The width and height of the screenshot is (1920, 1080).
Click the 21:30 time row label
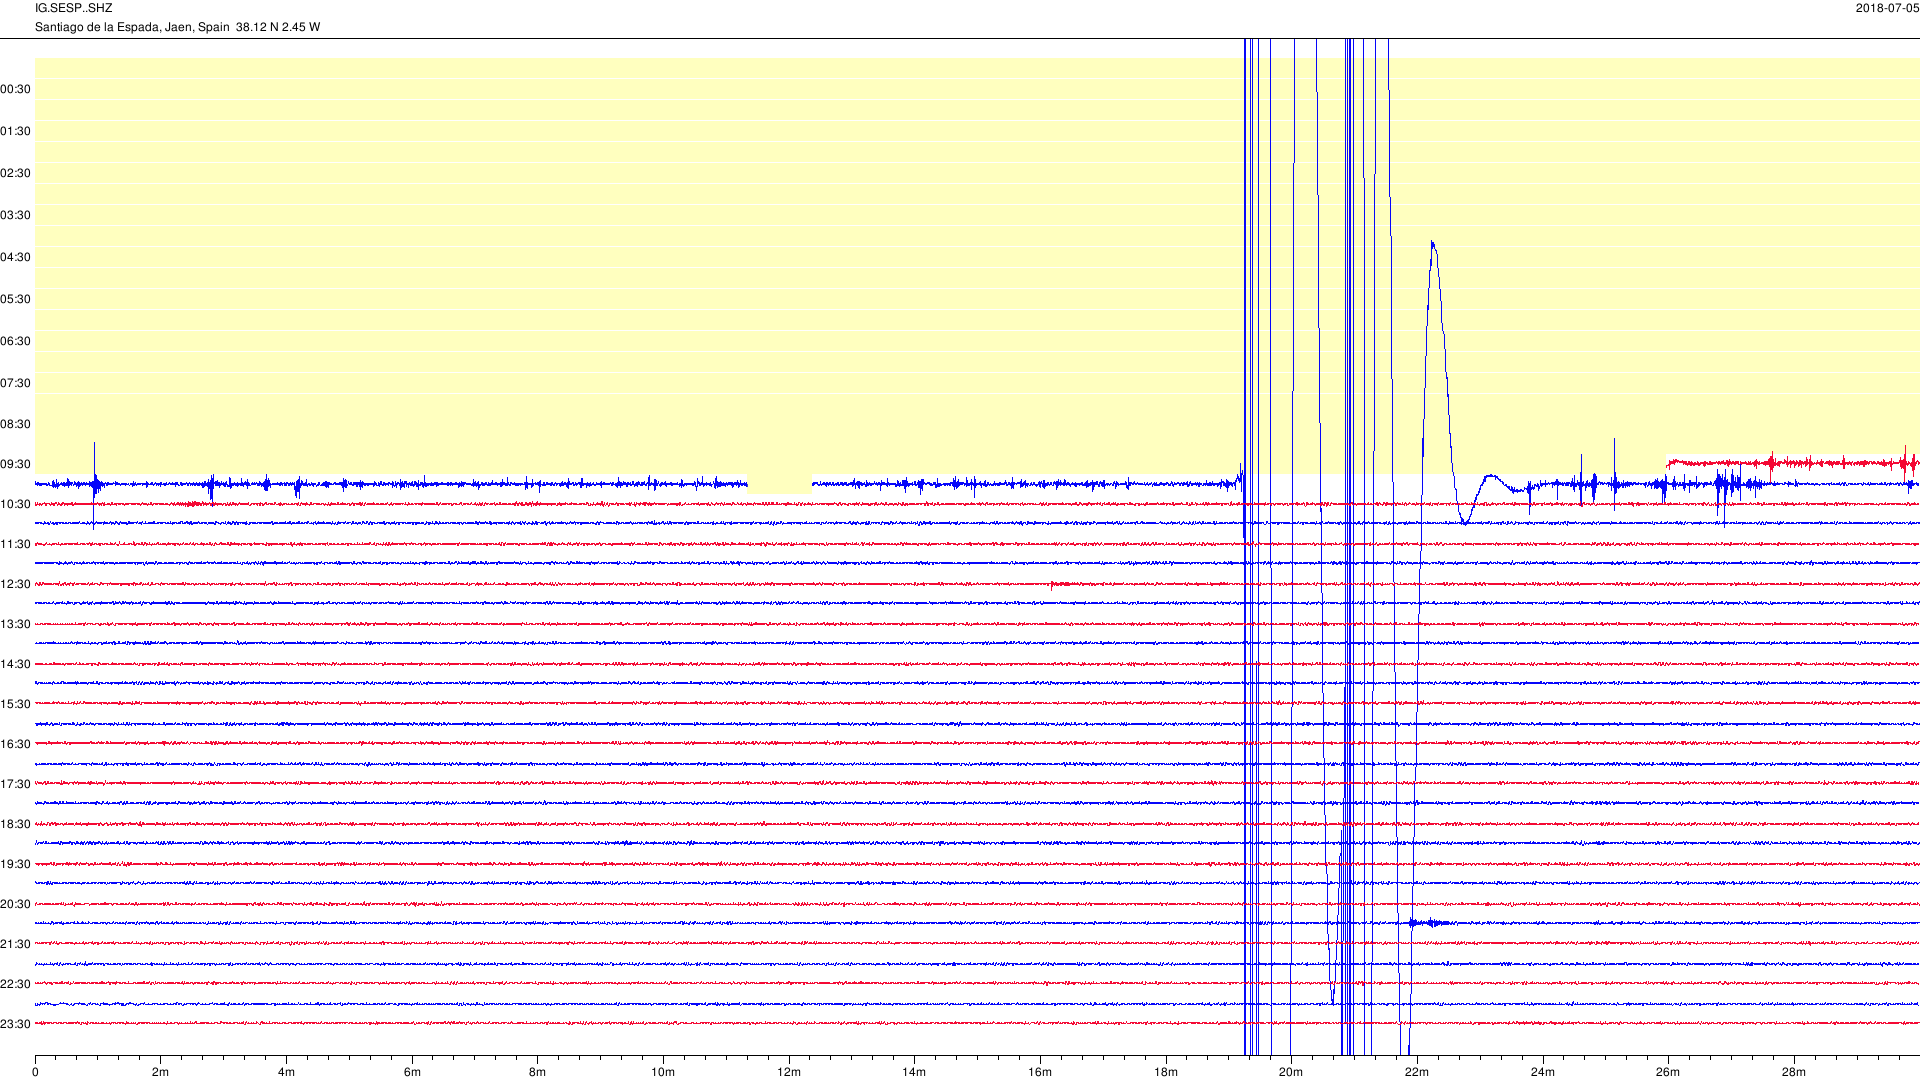pos(15,944)
